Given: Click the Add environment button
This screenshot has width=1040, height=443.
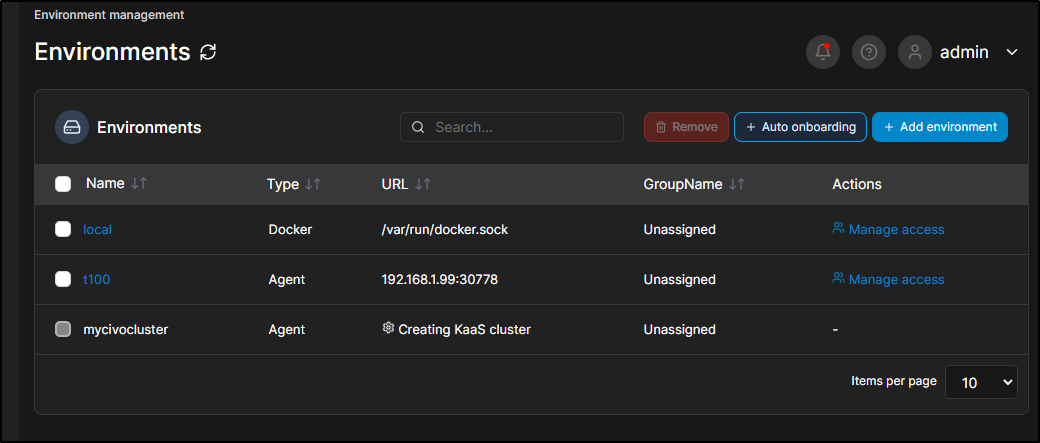Looking at the screenshot, I should pos(940,127).
